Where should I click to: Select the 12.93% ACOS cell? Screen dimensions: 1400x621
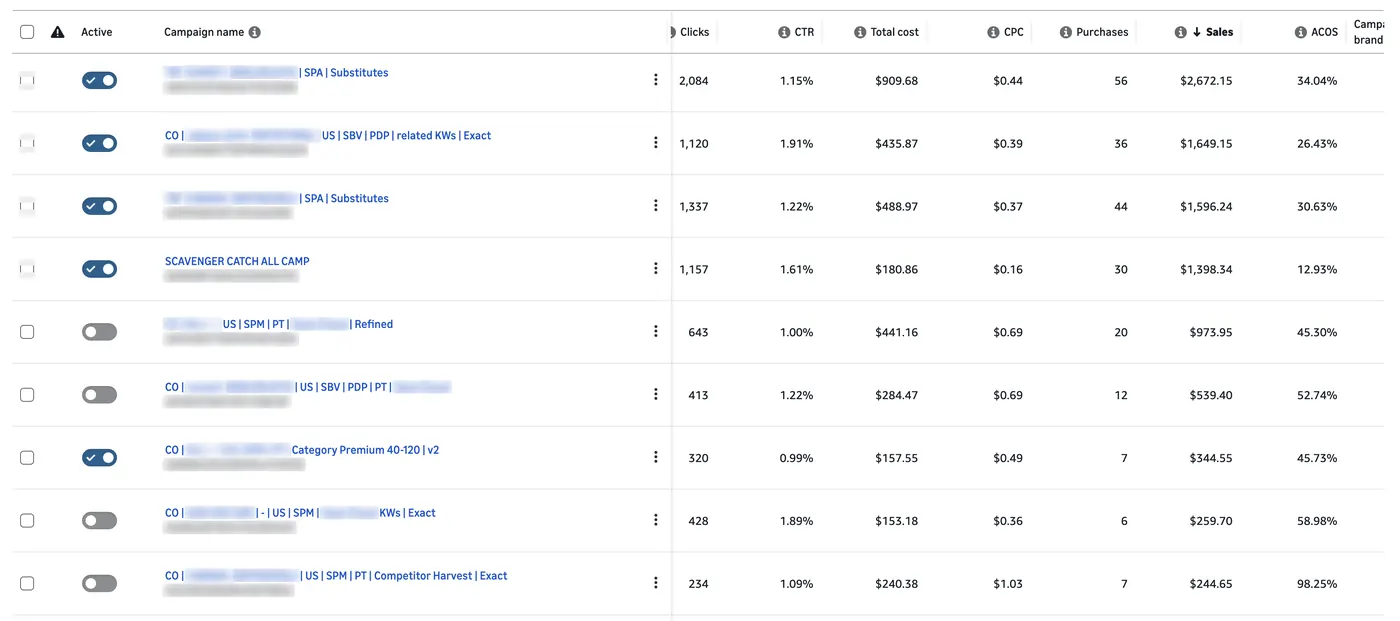coord(1317,269)
